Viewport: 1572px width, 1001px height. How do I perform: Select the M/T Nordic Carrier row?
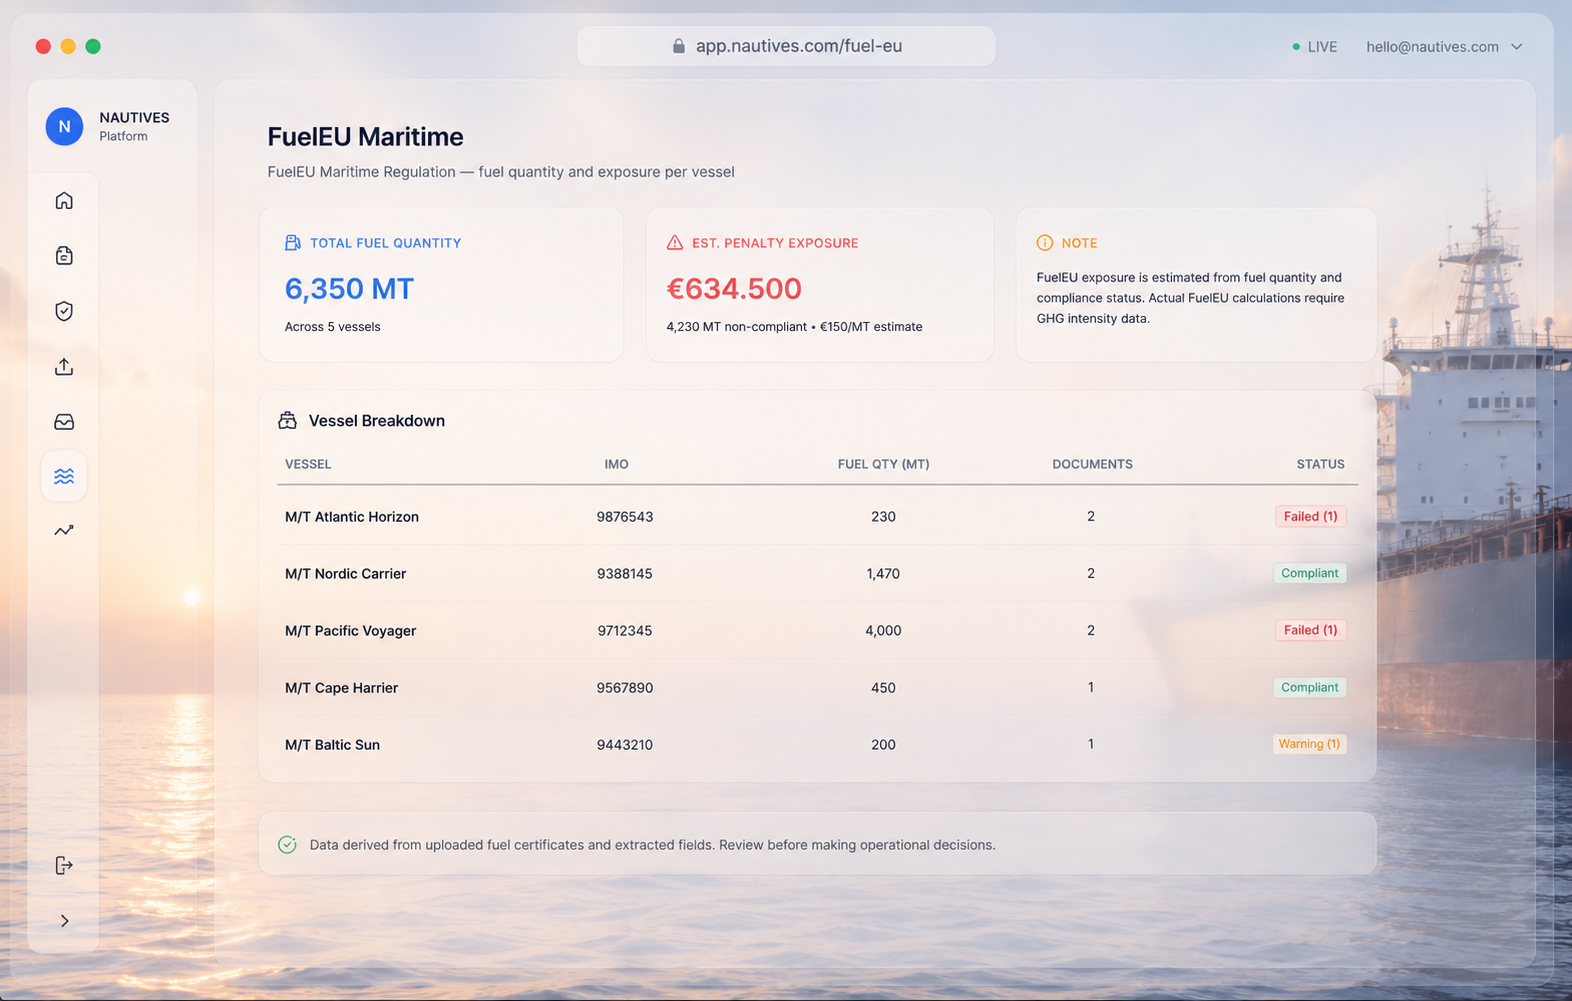817,574
